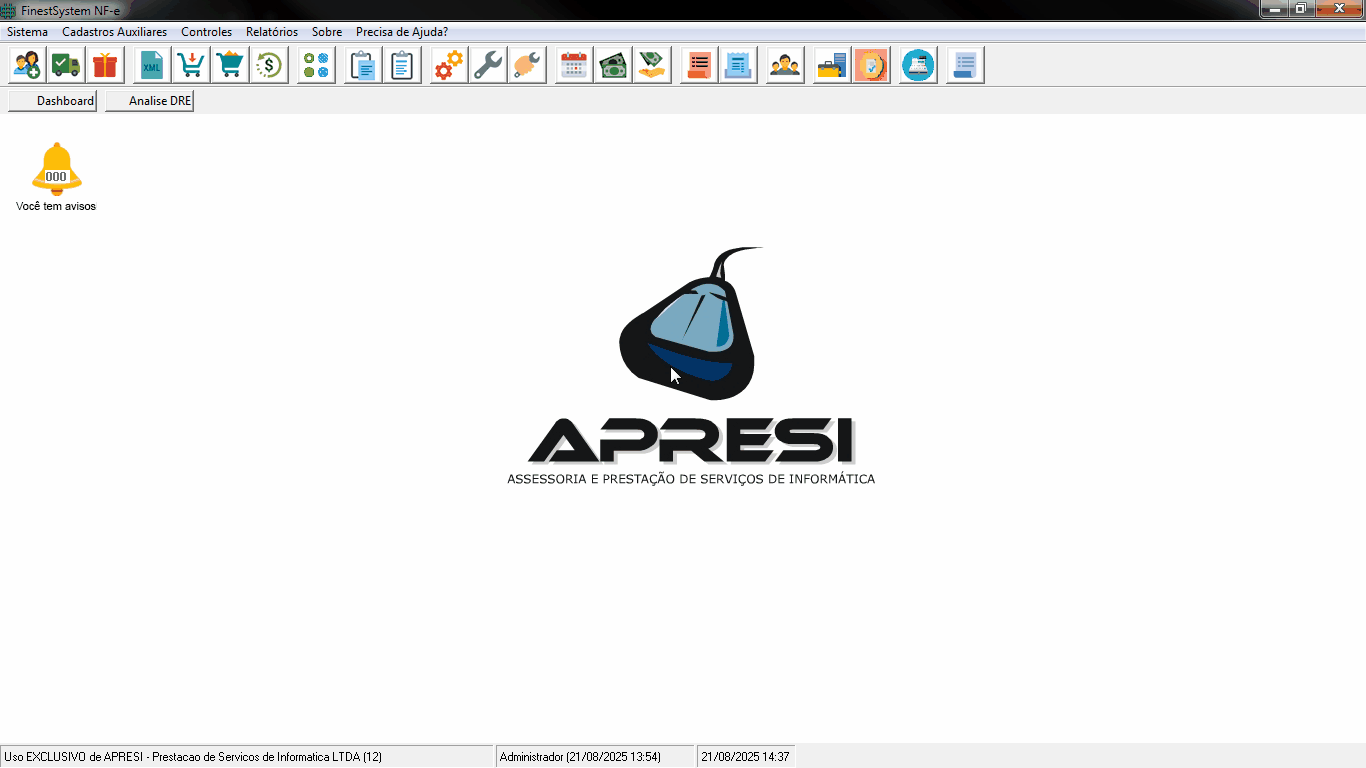
Task: Open the Cadastros Auxiliares menu
Action: point(114,32)
